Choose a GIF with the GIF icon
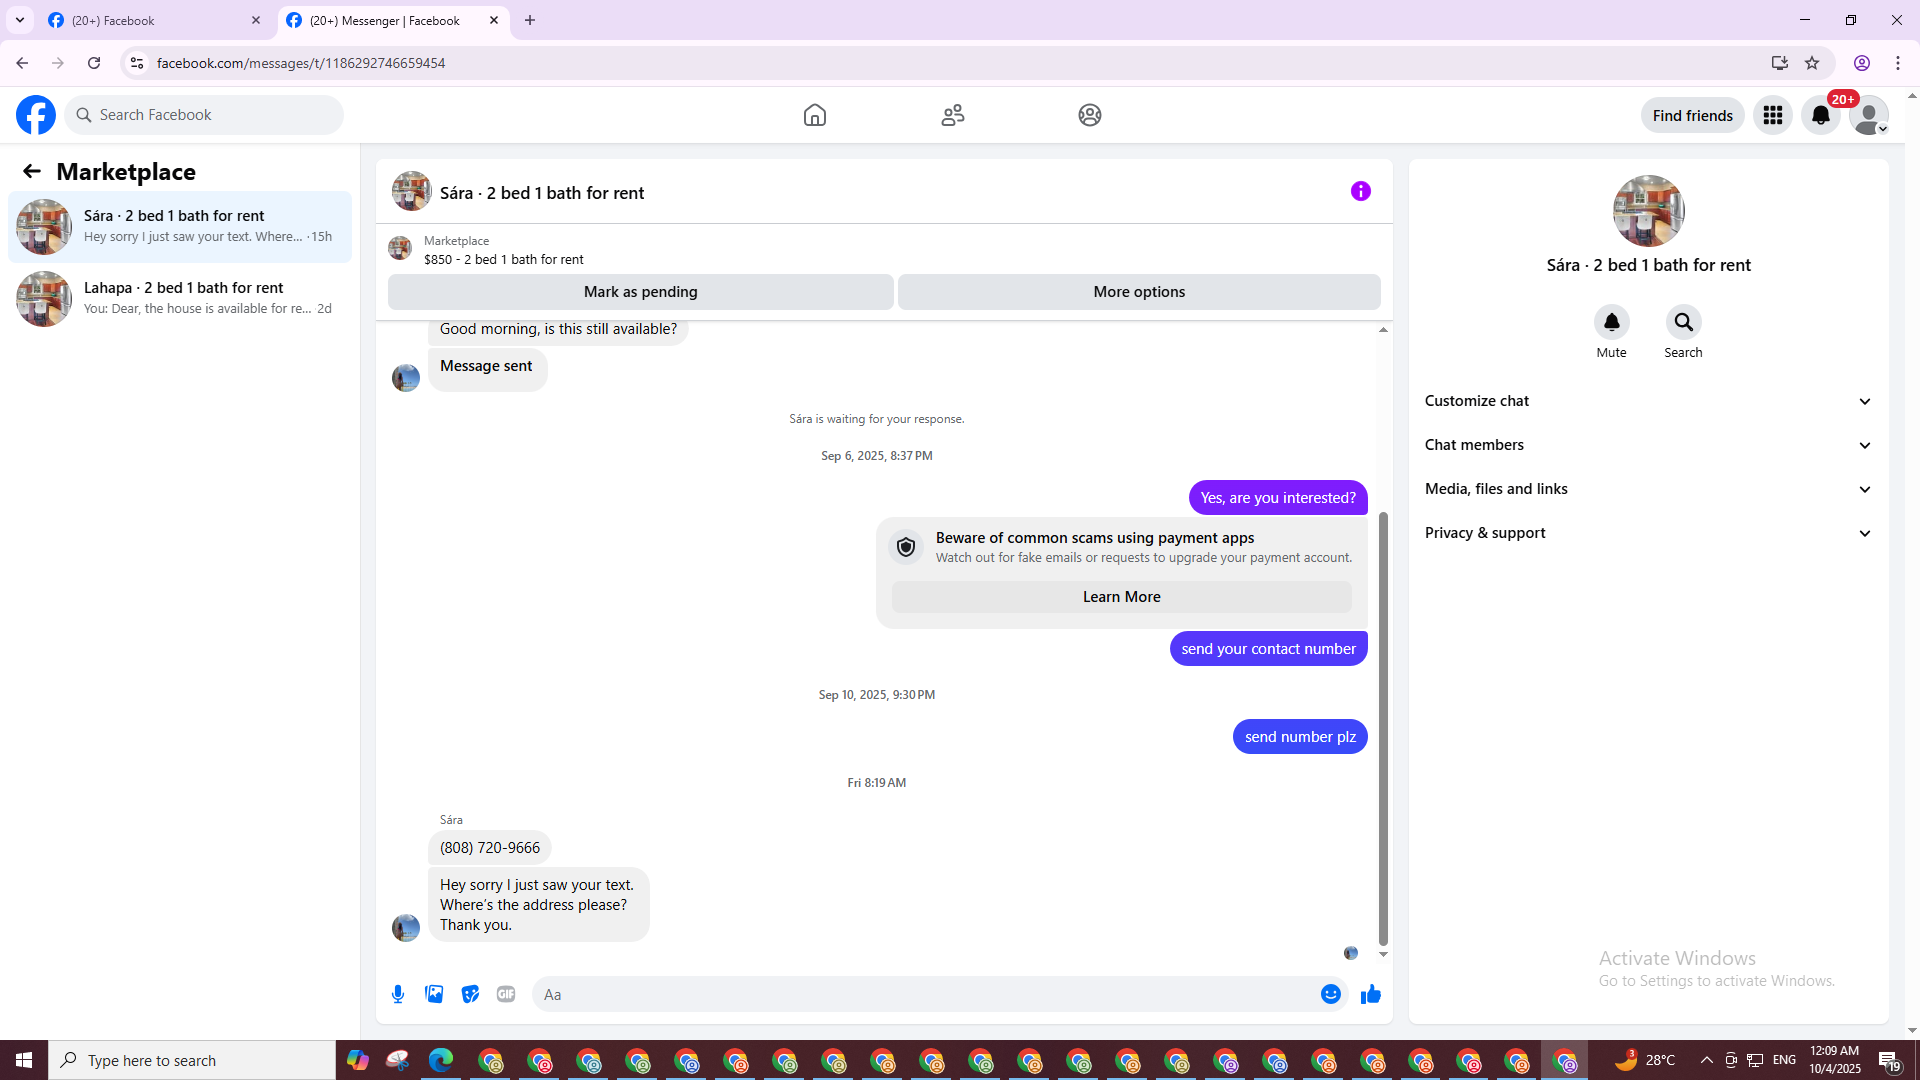 506,994
